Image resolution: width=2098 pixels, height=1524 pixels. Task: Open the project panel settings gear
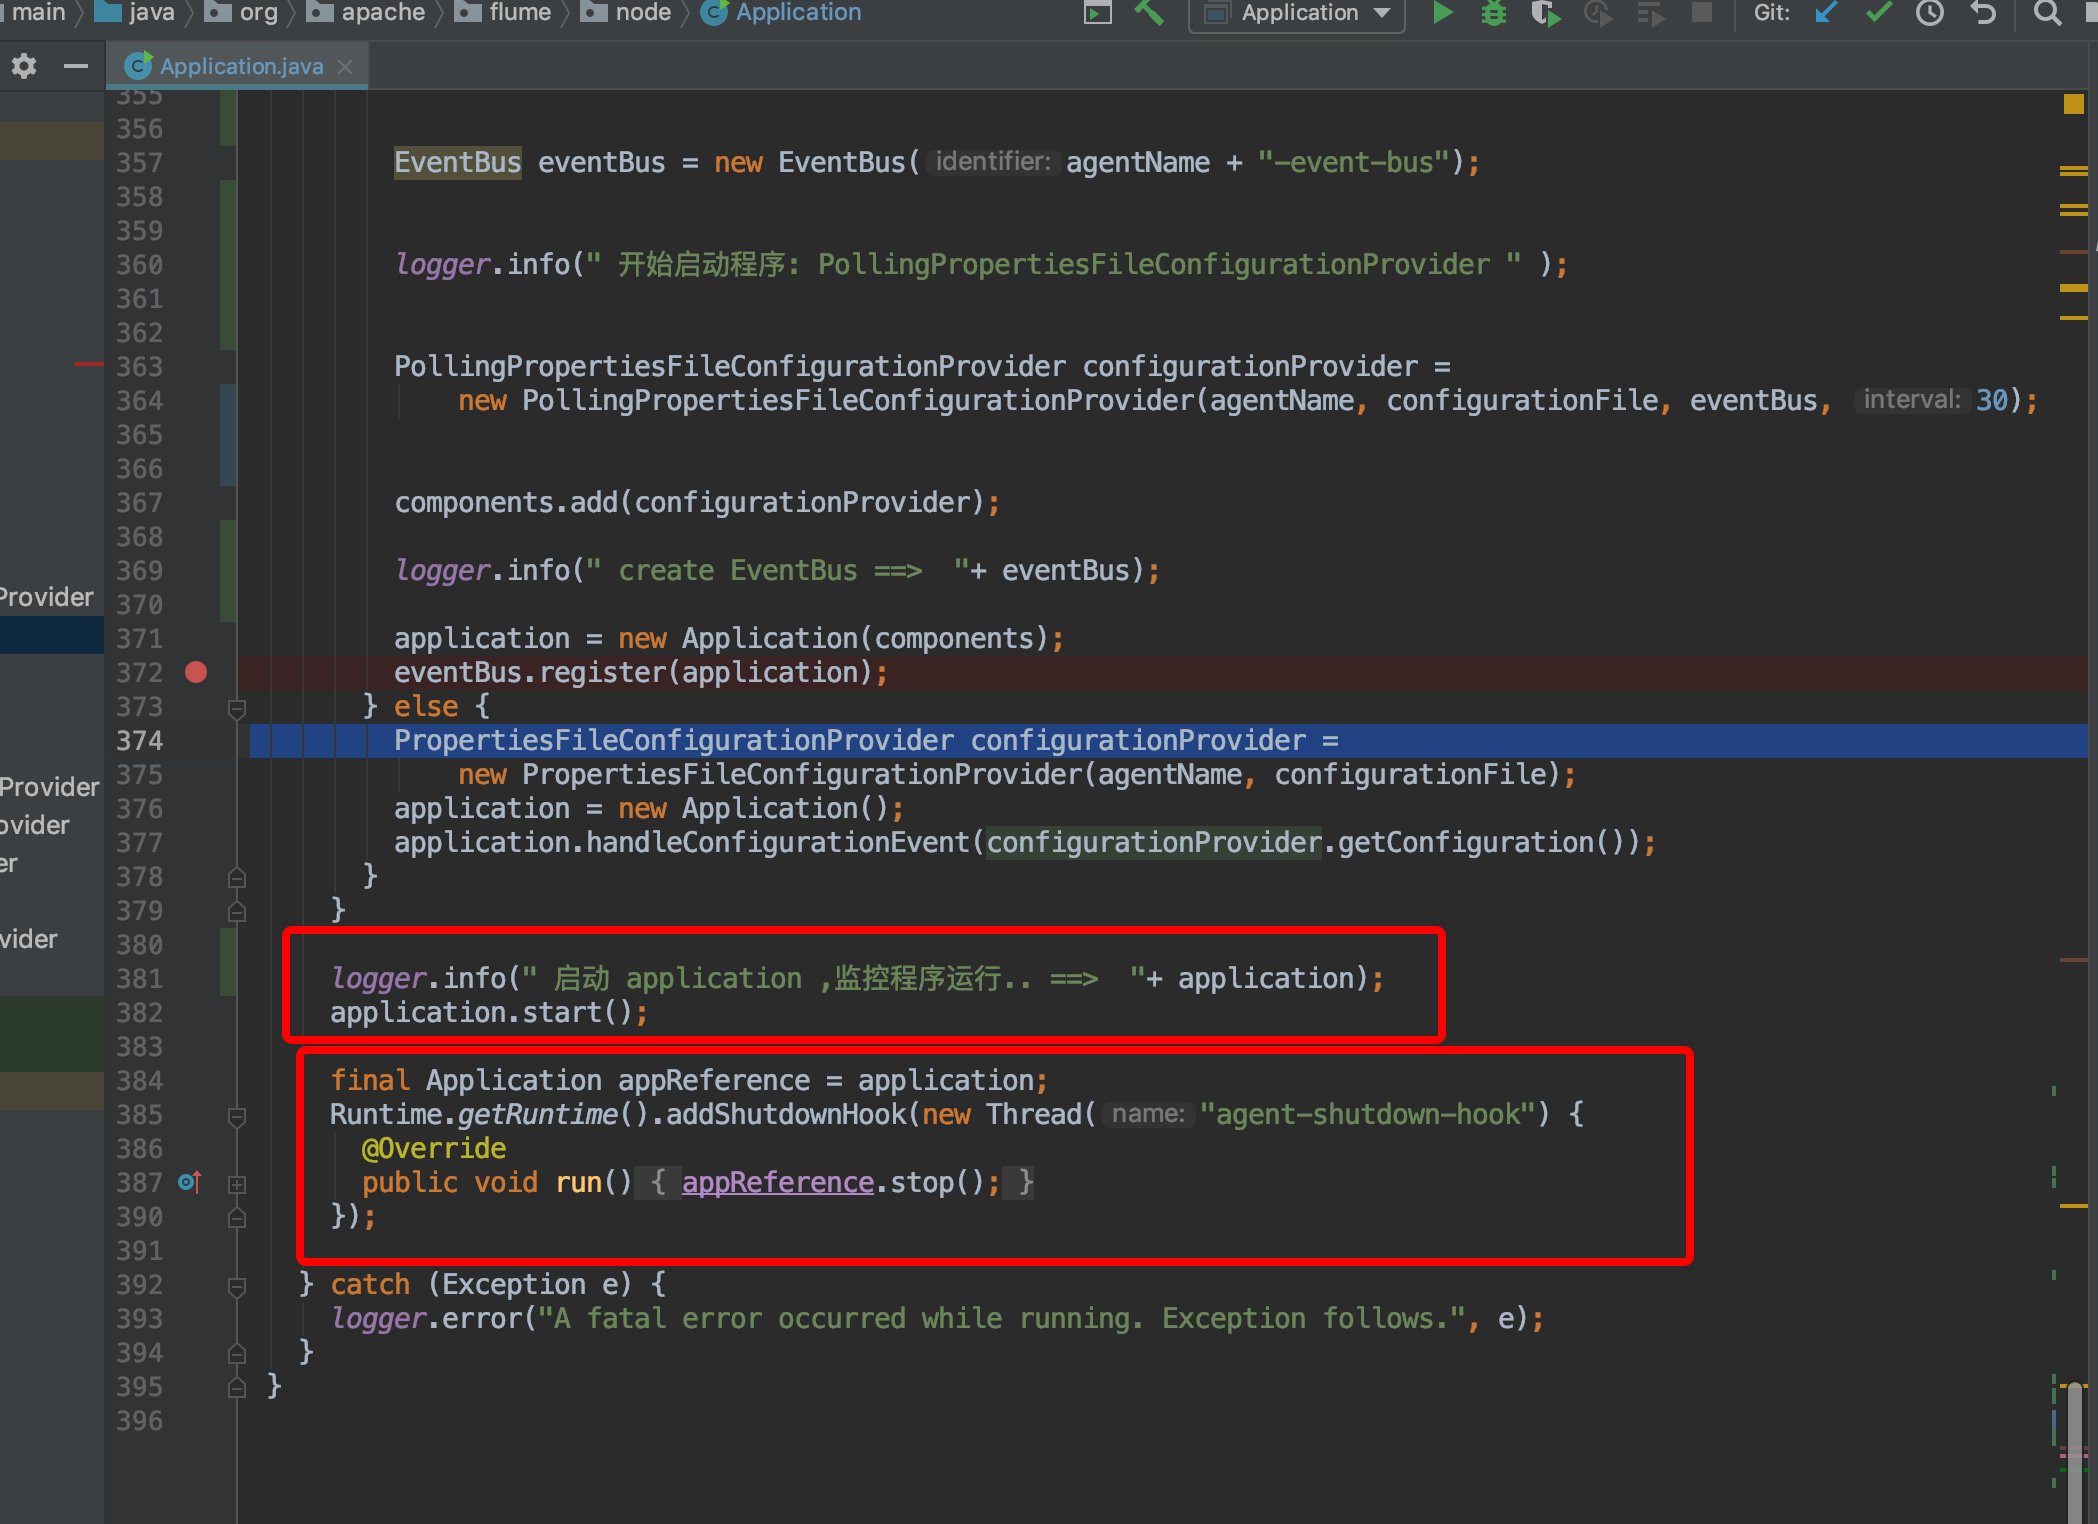[22, 66]
